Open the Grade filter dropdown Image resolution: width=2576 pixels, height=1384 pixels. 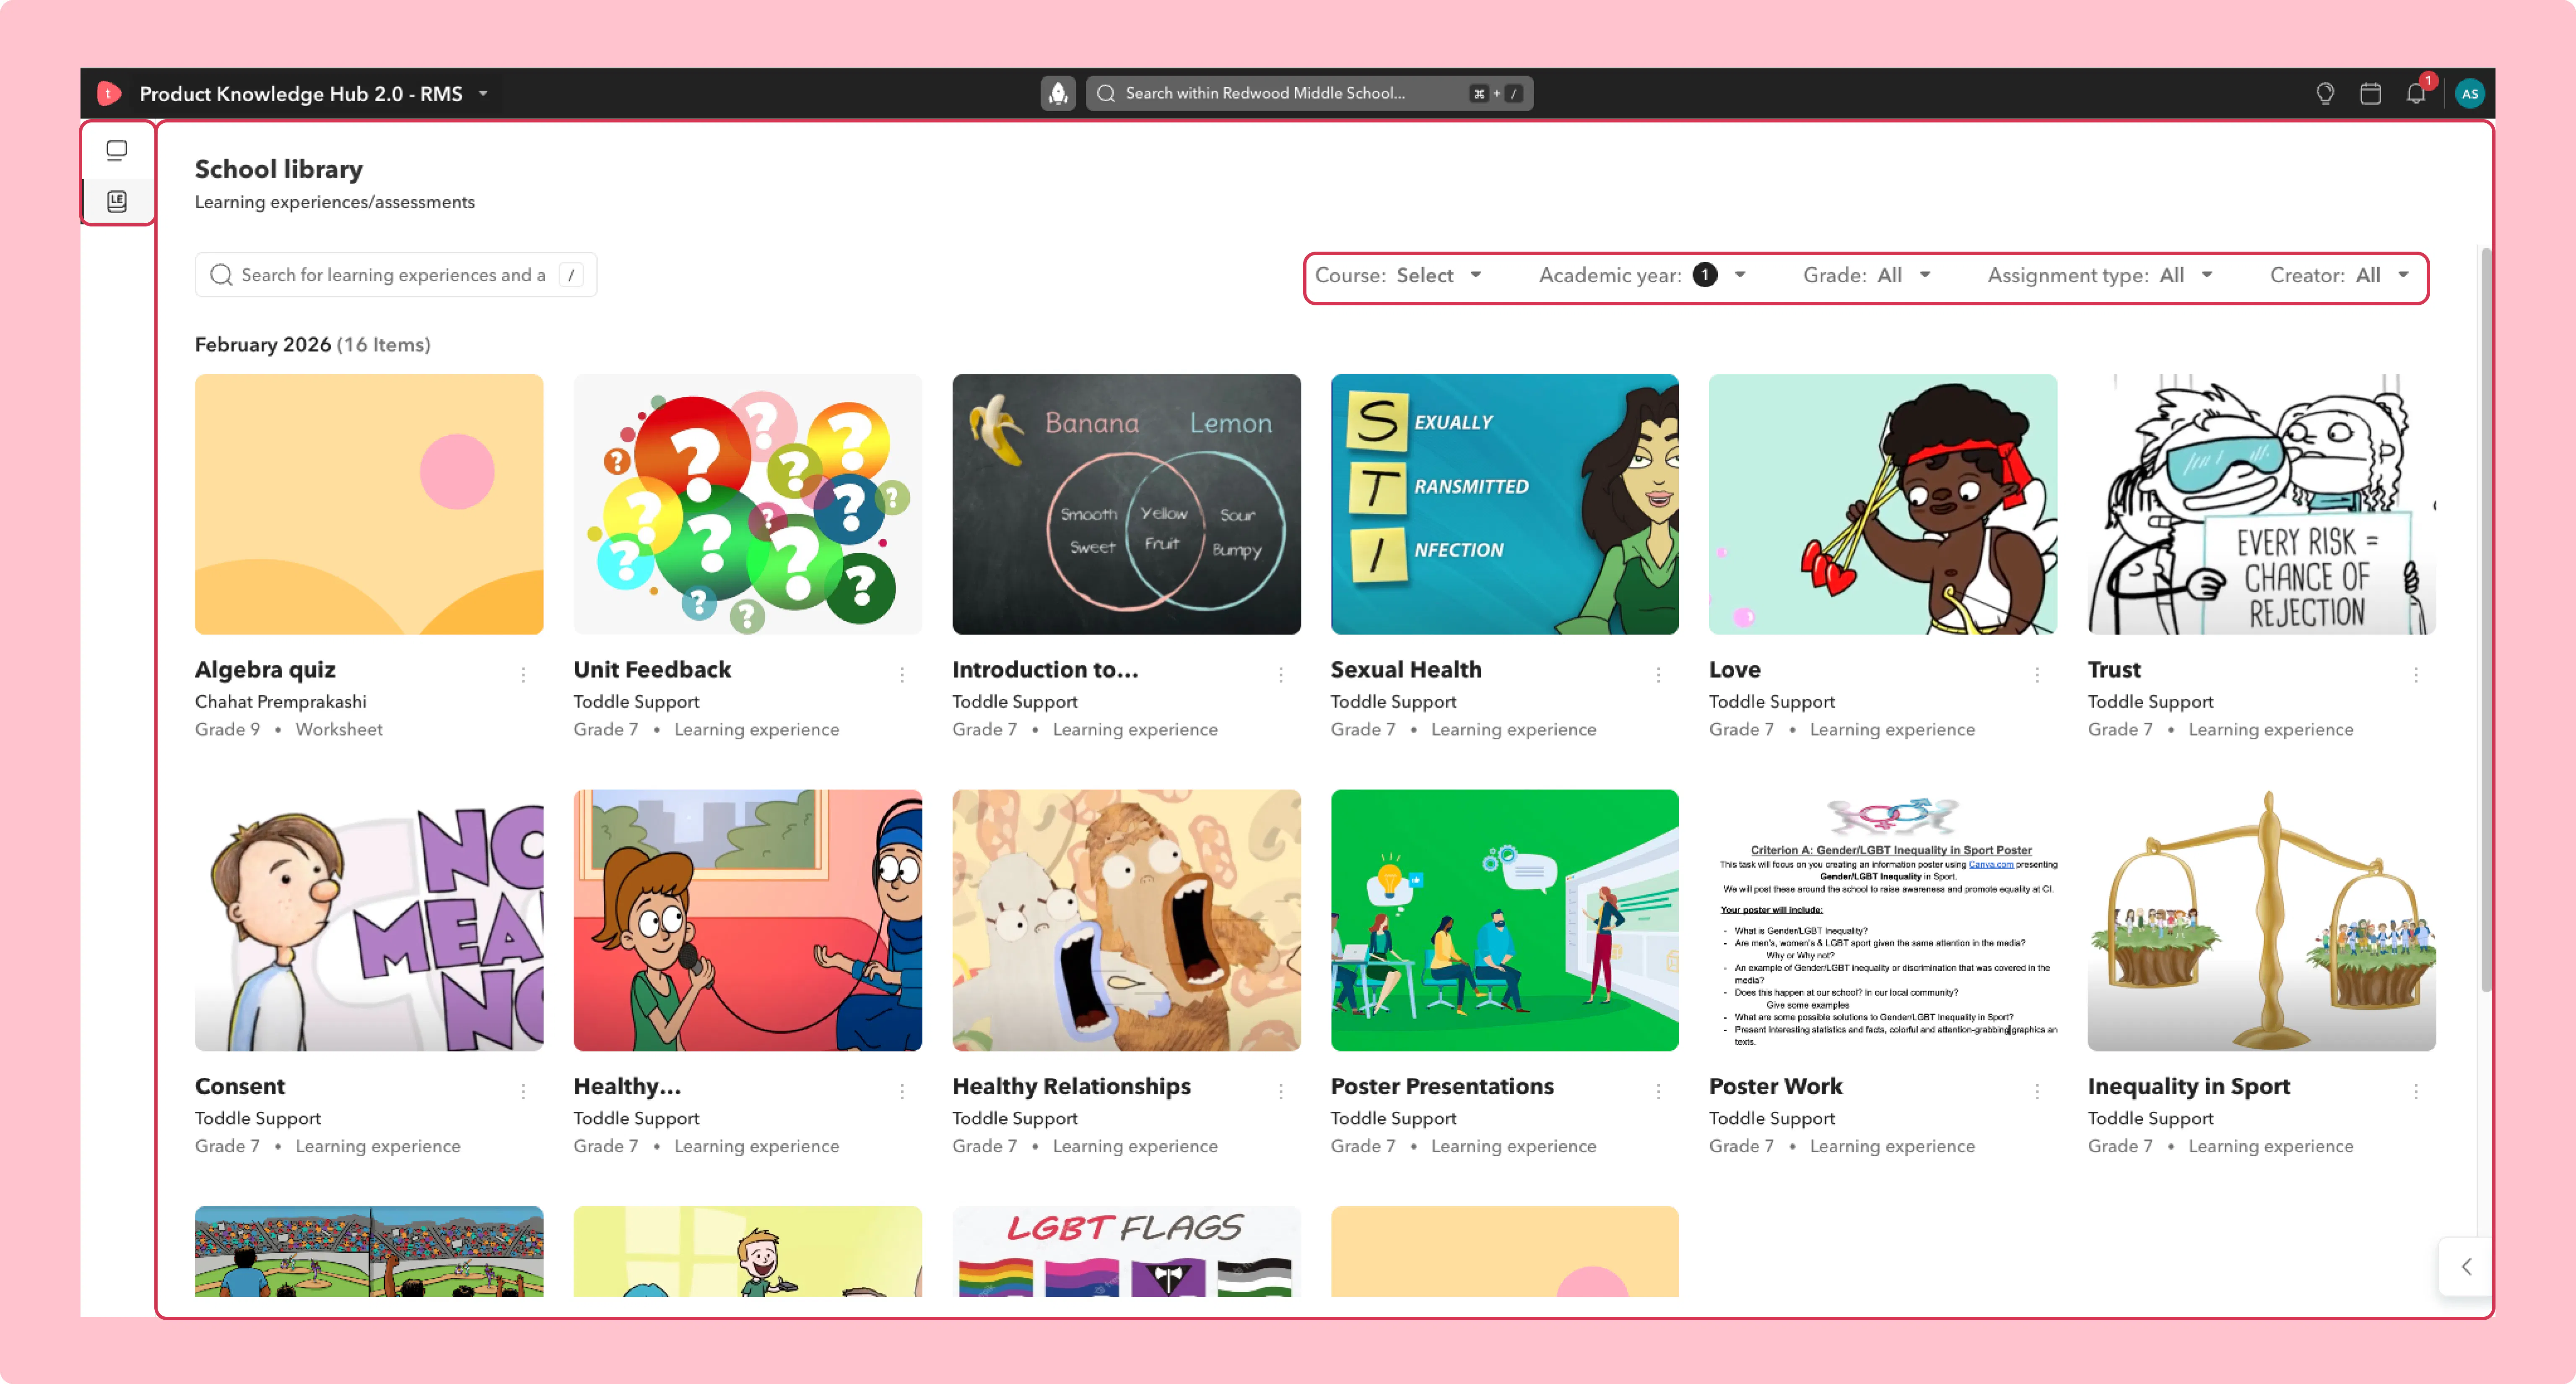[1866, 275]
